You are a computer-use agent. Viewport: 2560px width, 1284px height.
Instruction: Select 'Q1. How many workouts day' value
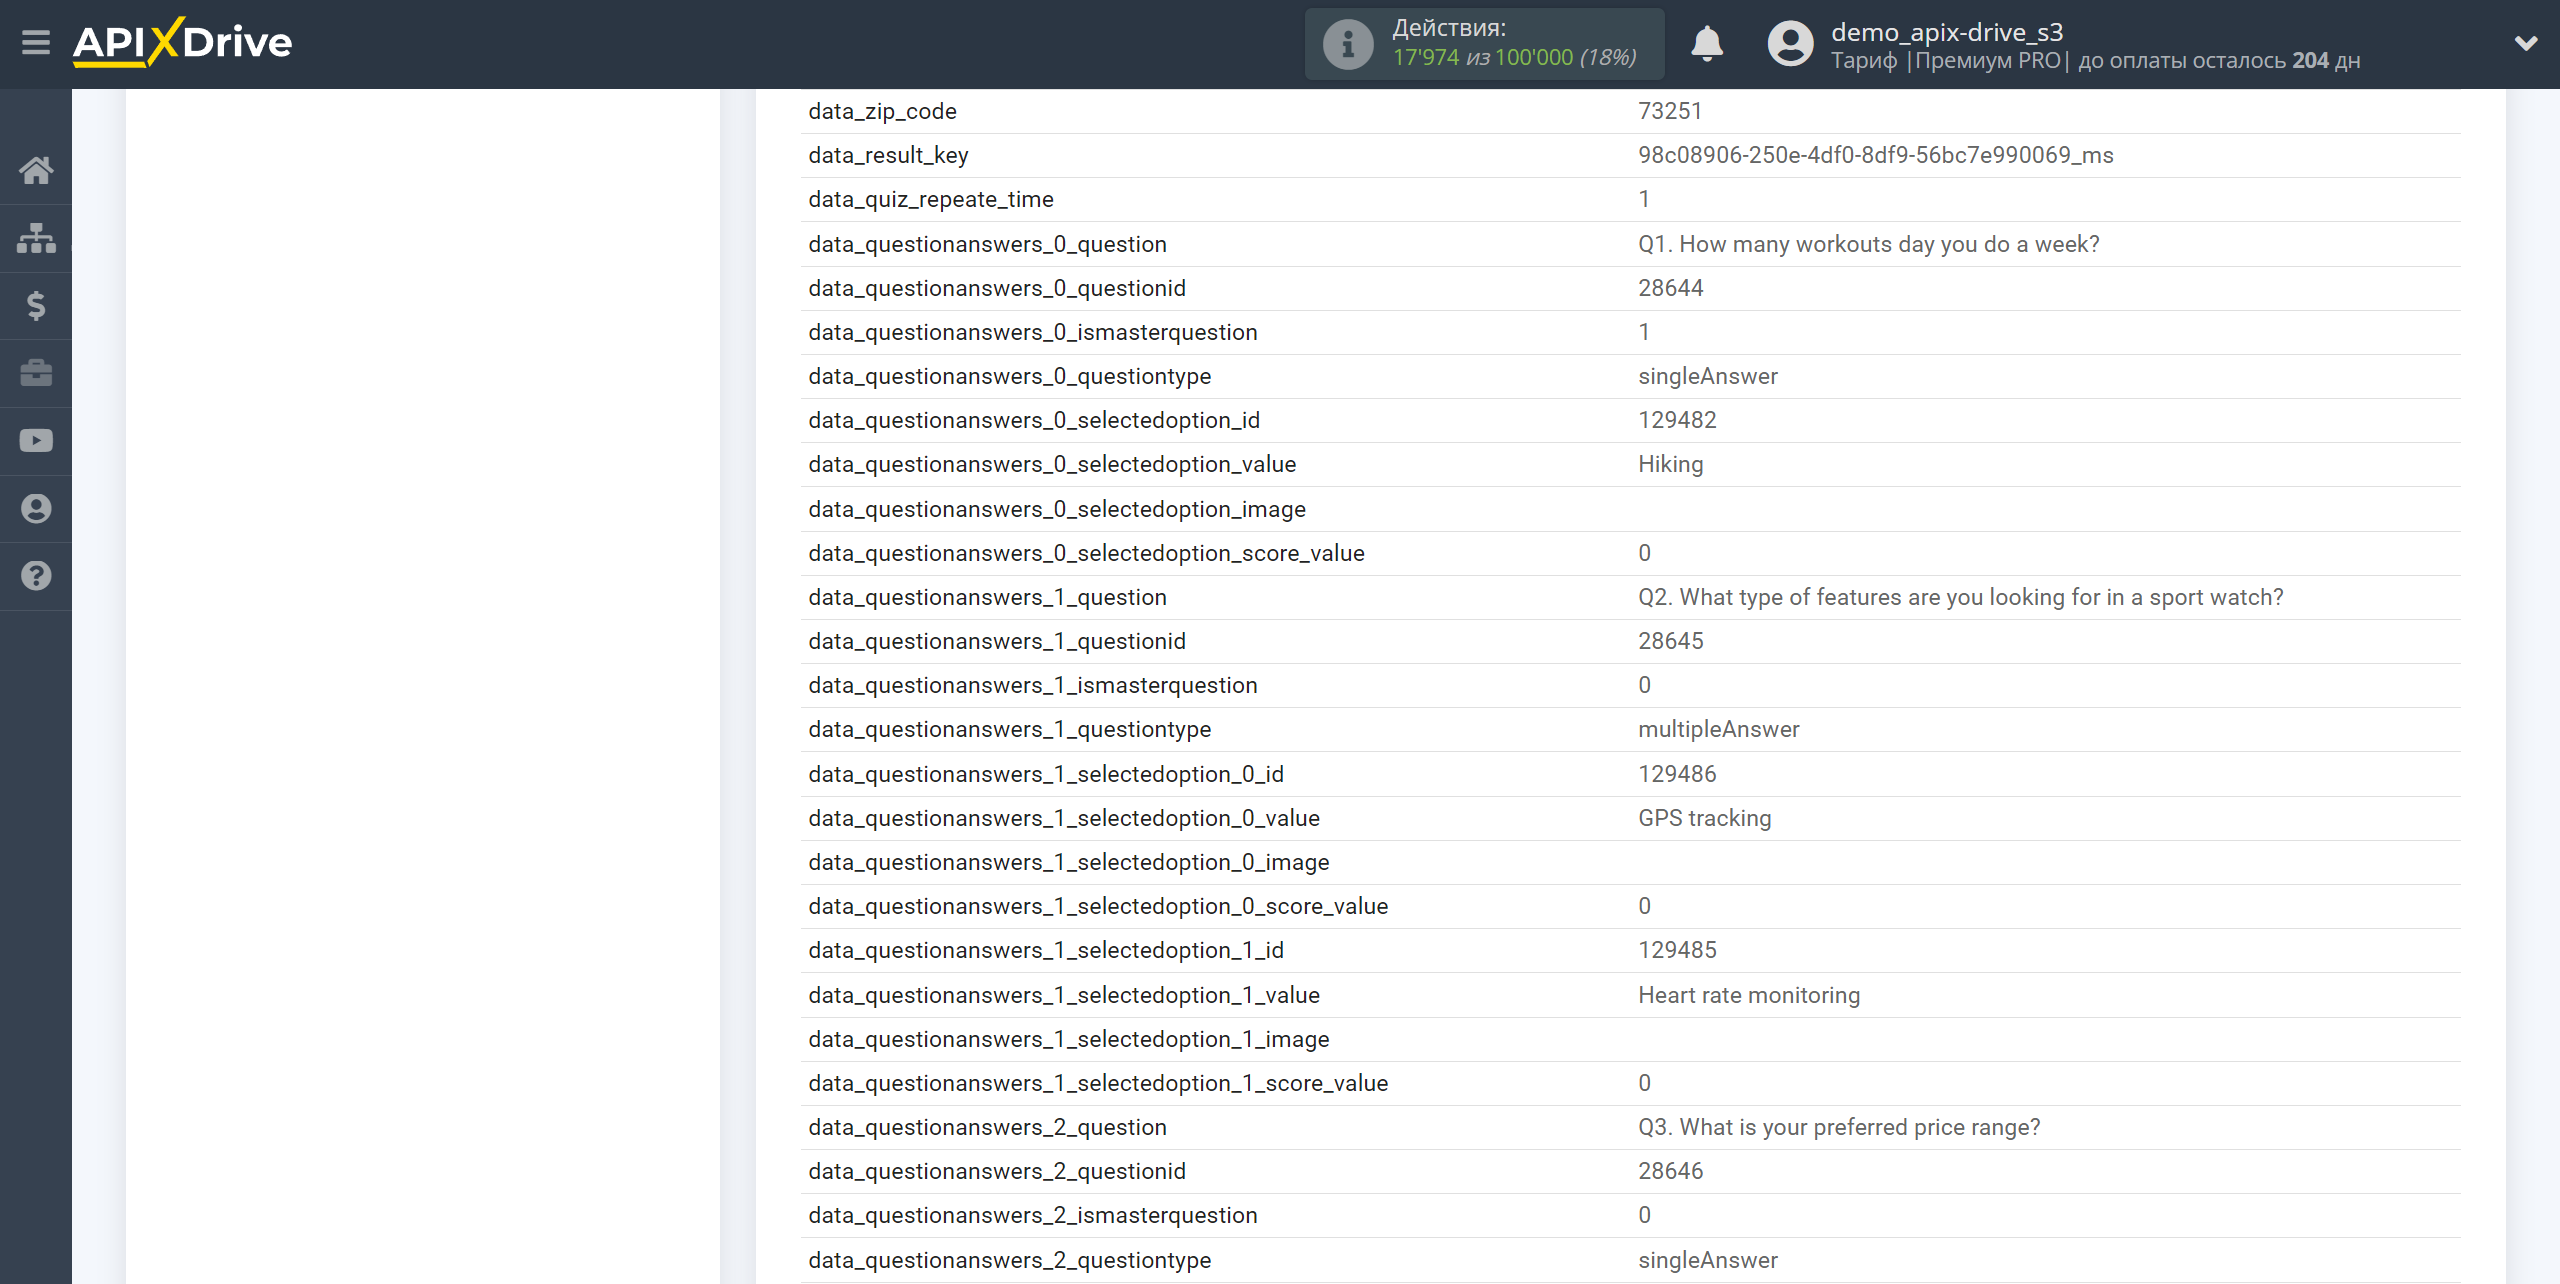(x=1868, y=244)
